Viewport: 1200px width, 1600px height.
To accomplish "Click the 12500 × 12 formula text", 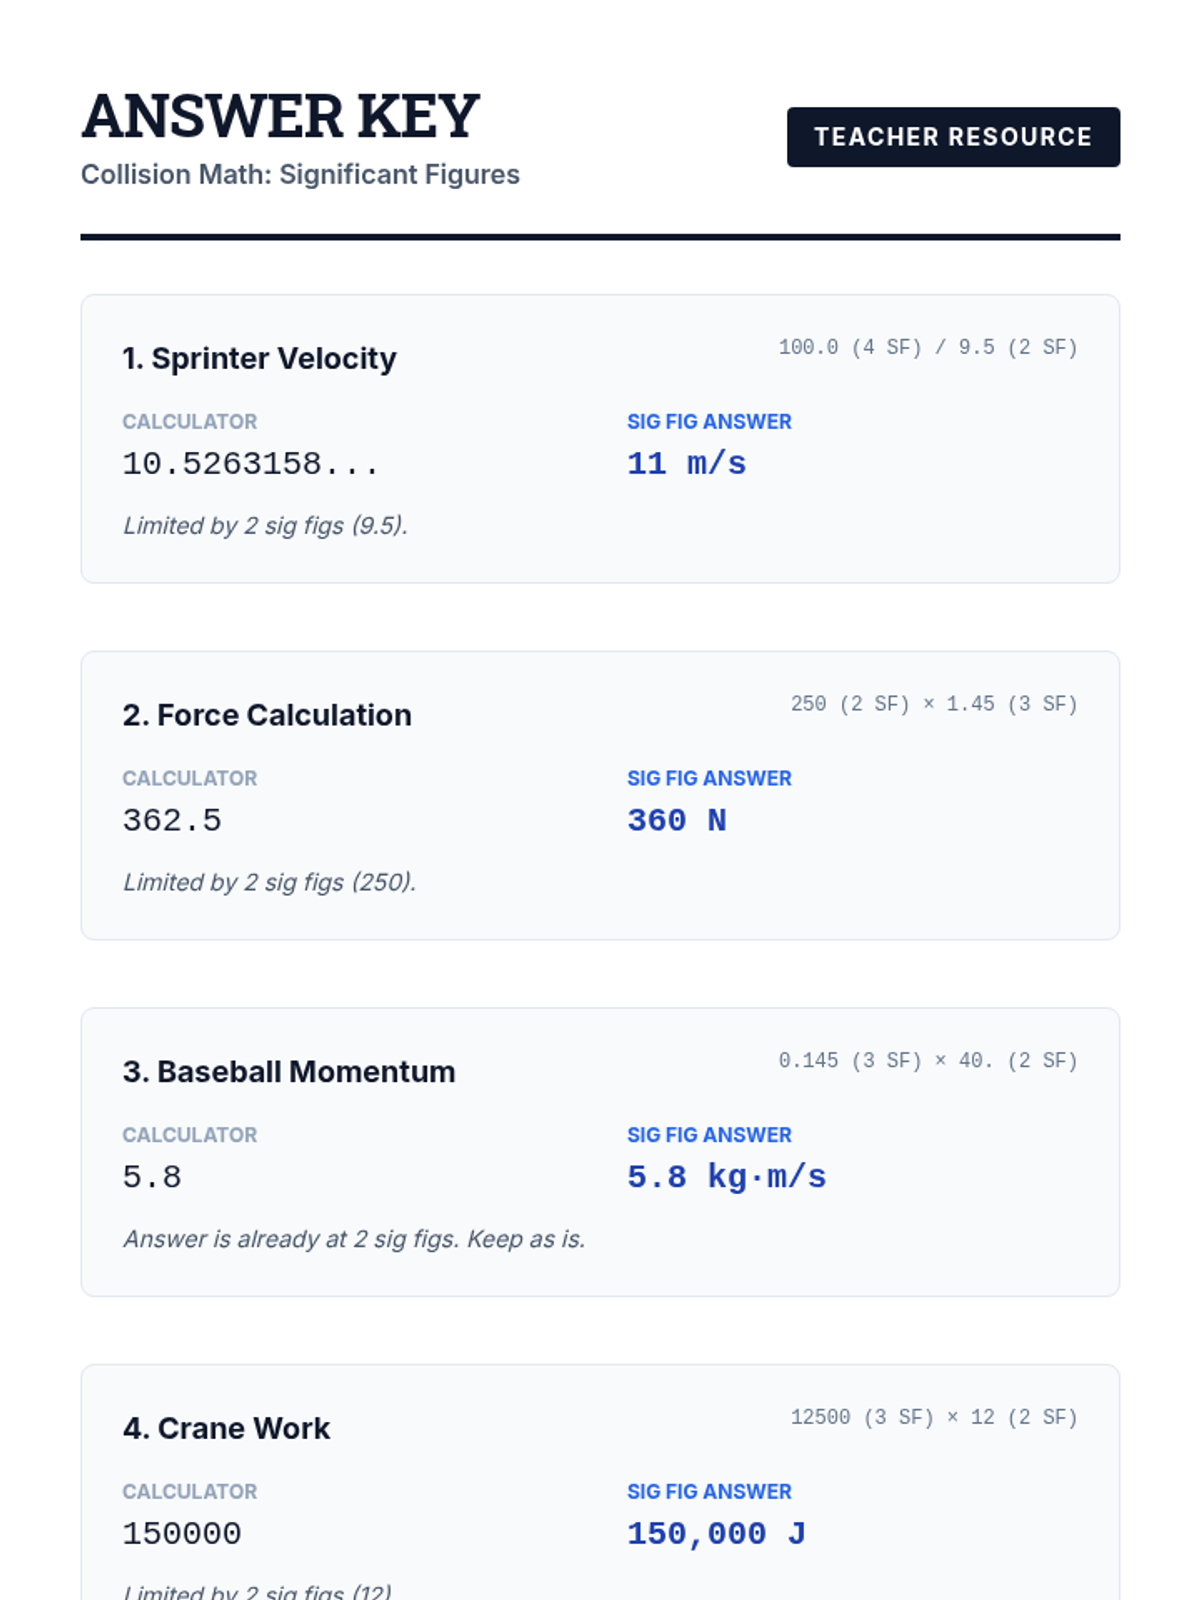I will point(934,1417).
